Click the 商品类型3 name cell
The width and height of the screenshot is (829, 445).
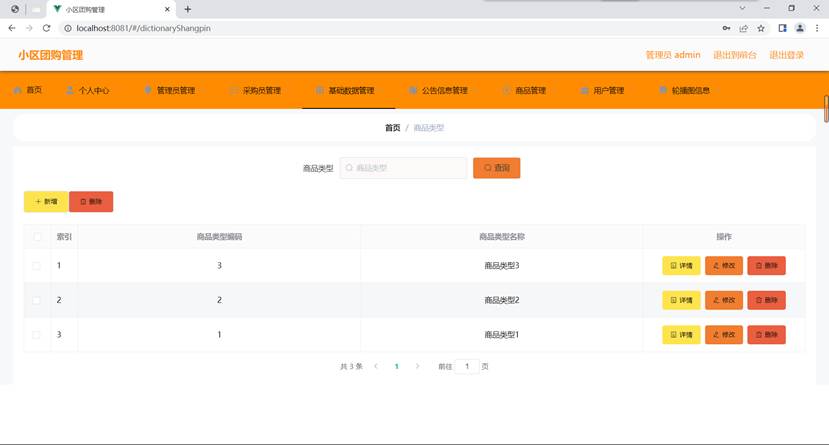(x=502, y=266)
